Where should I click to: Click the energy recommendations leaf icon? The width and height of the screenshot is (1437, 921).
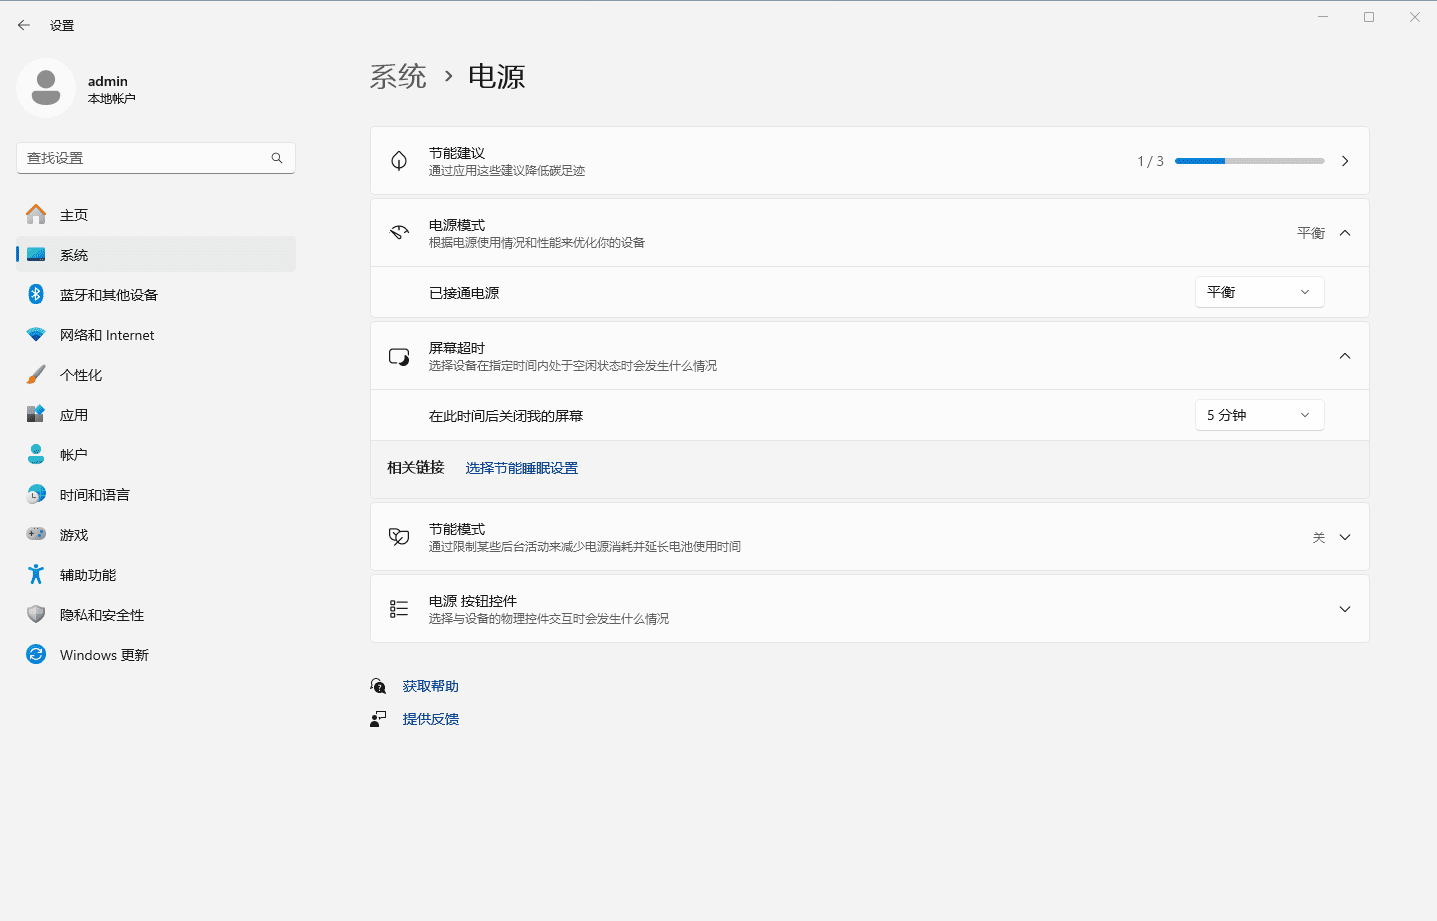(399, 161)
